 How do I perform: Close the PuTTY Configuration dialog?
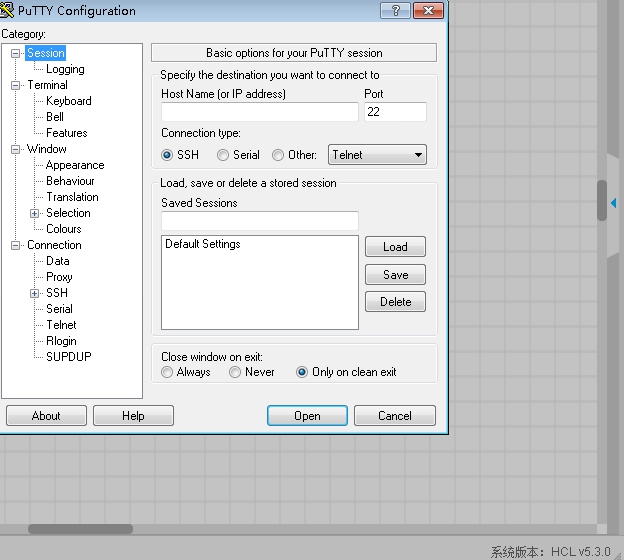pos(428,10)
